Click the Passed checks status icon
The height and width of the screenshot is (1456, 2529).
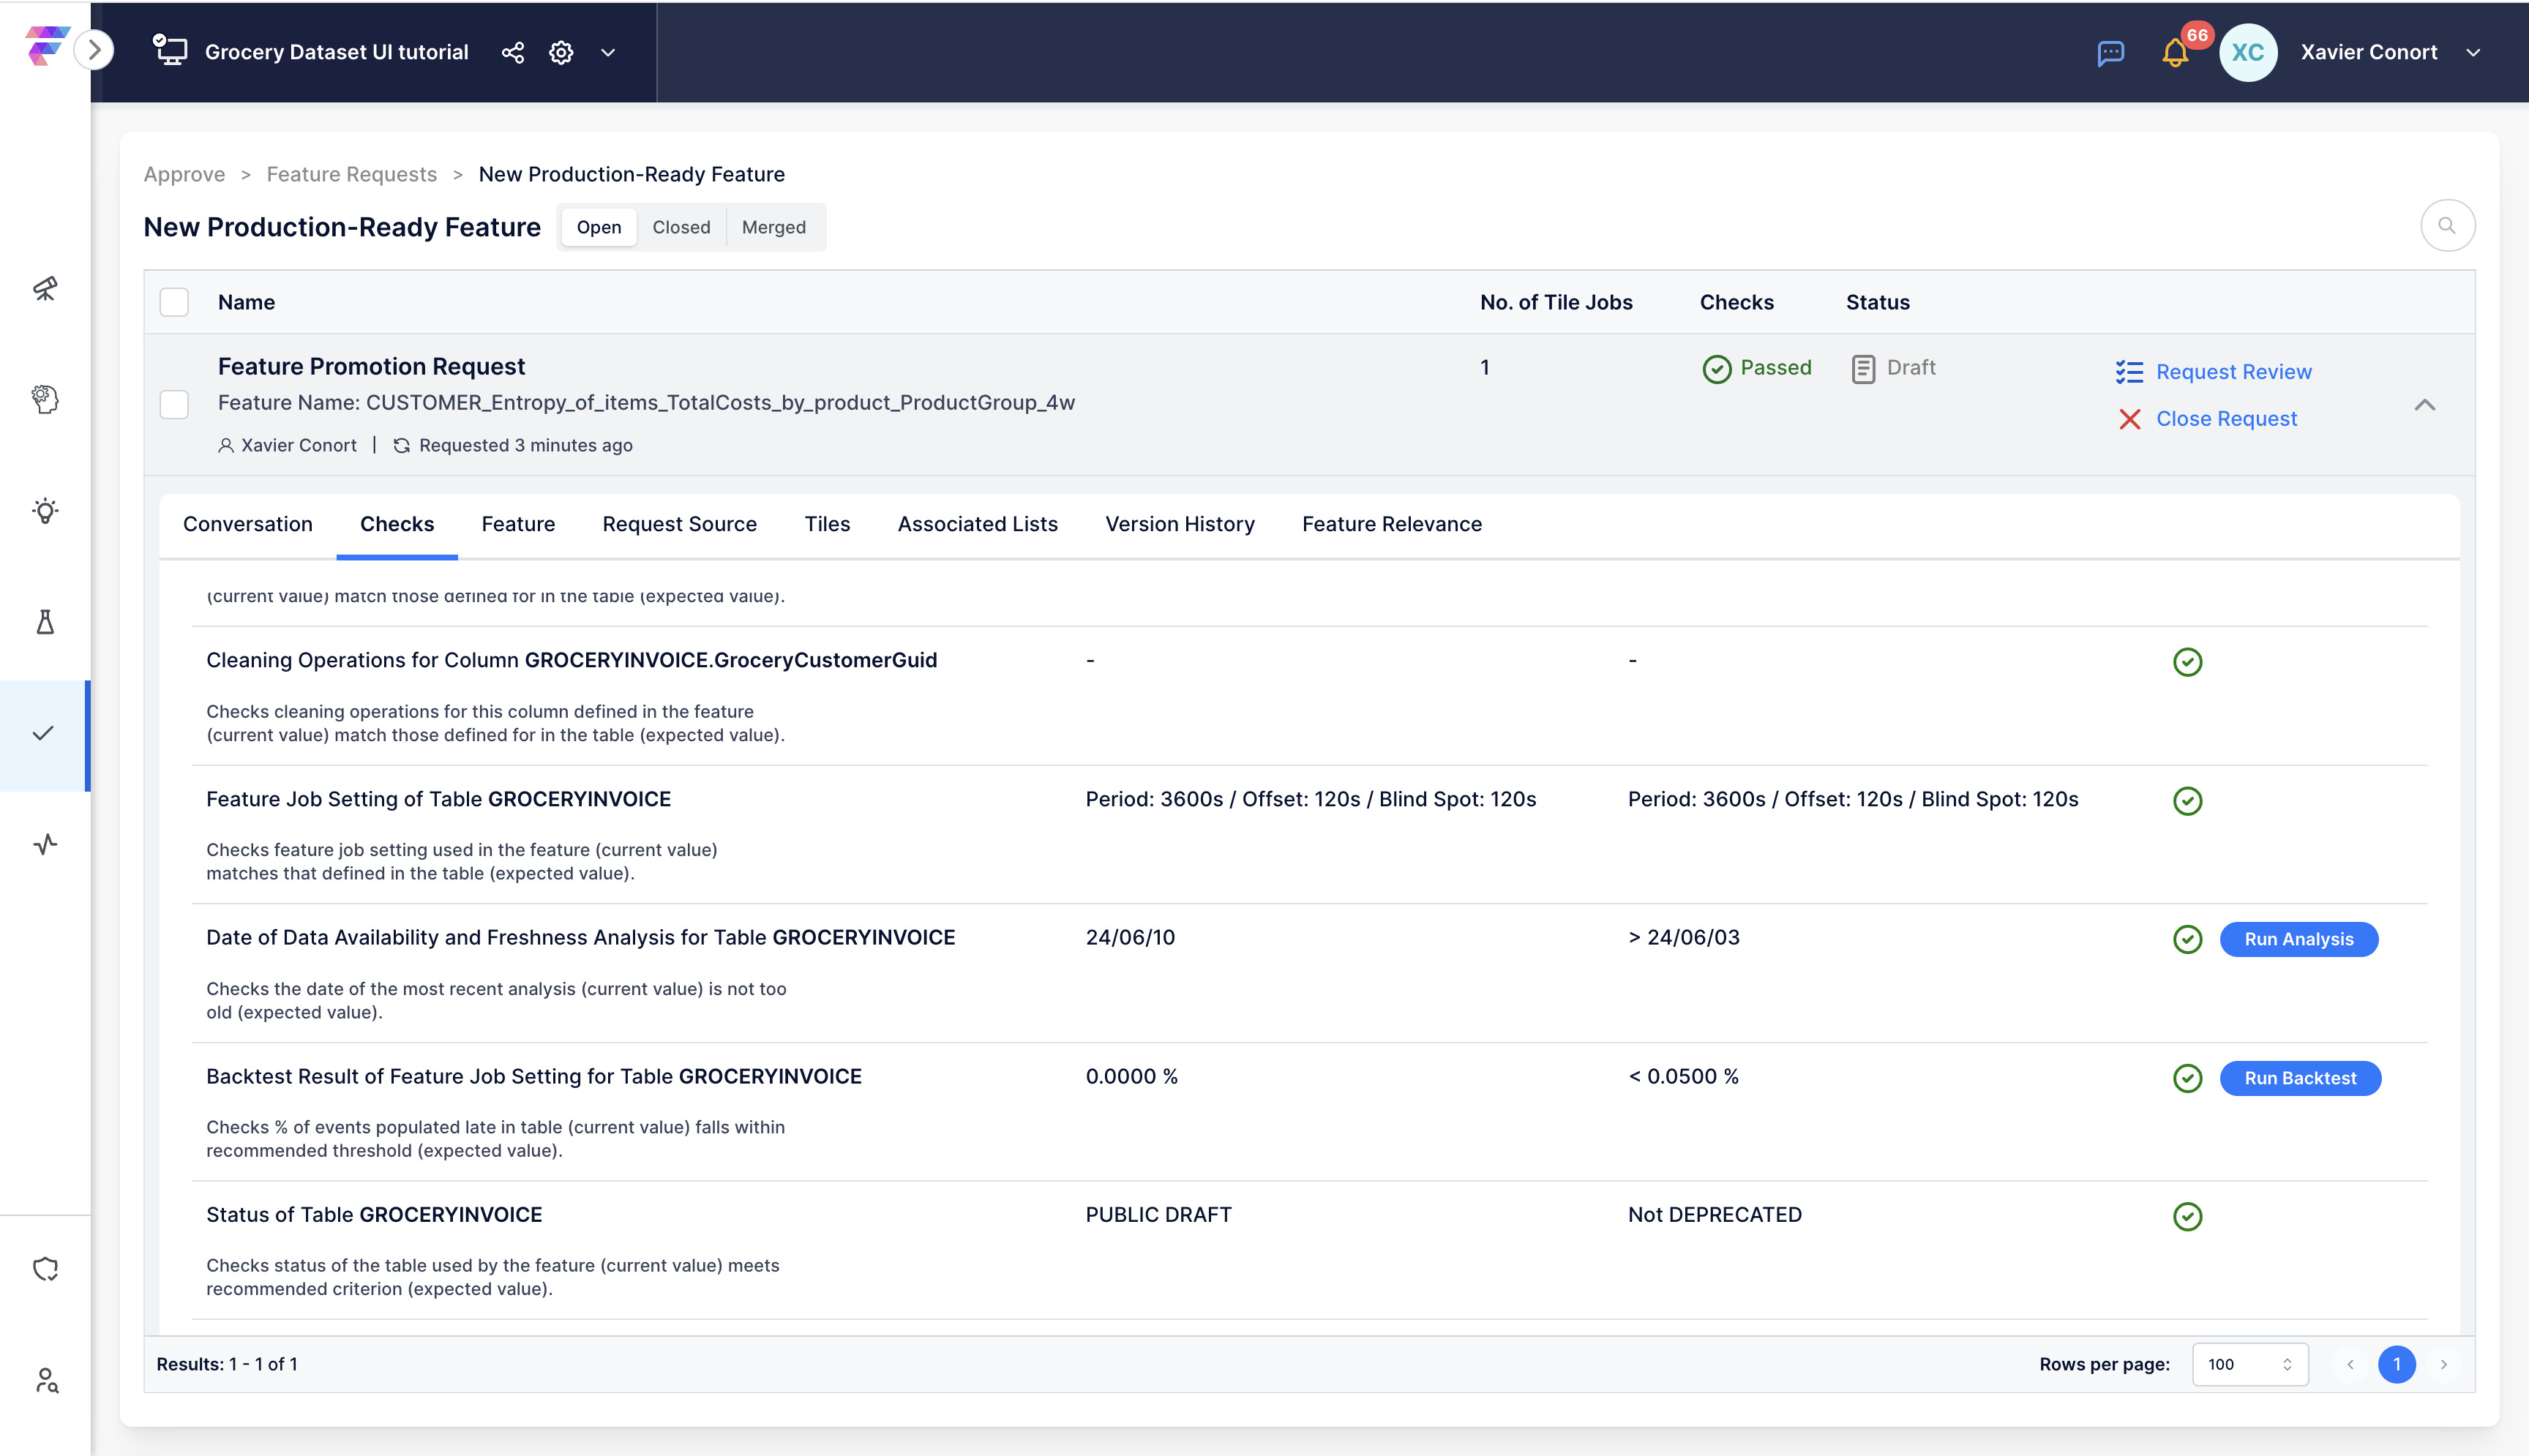pos(1716,369)
